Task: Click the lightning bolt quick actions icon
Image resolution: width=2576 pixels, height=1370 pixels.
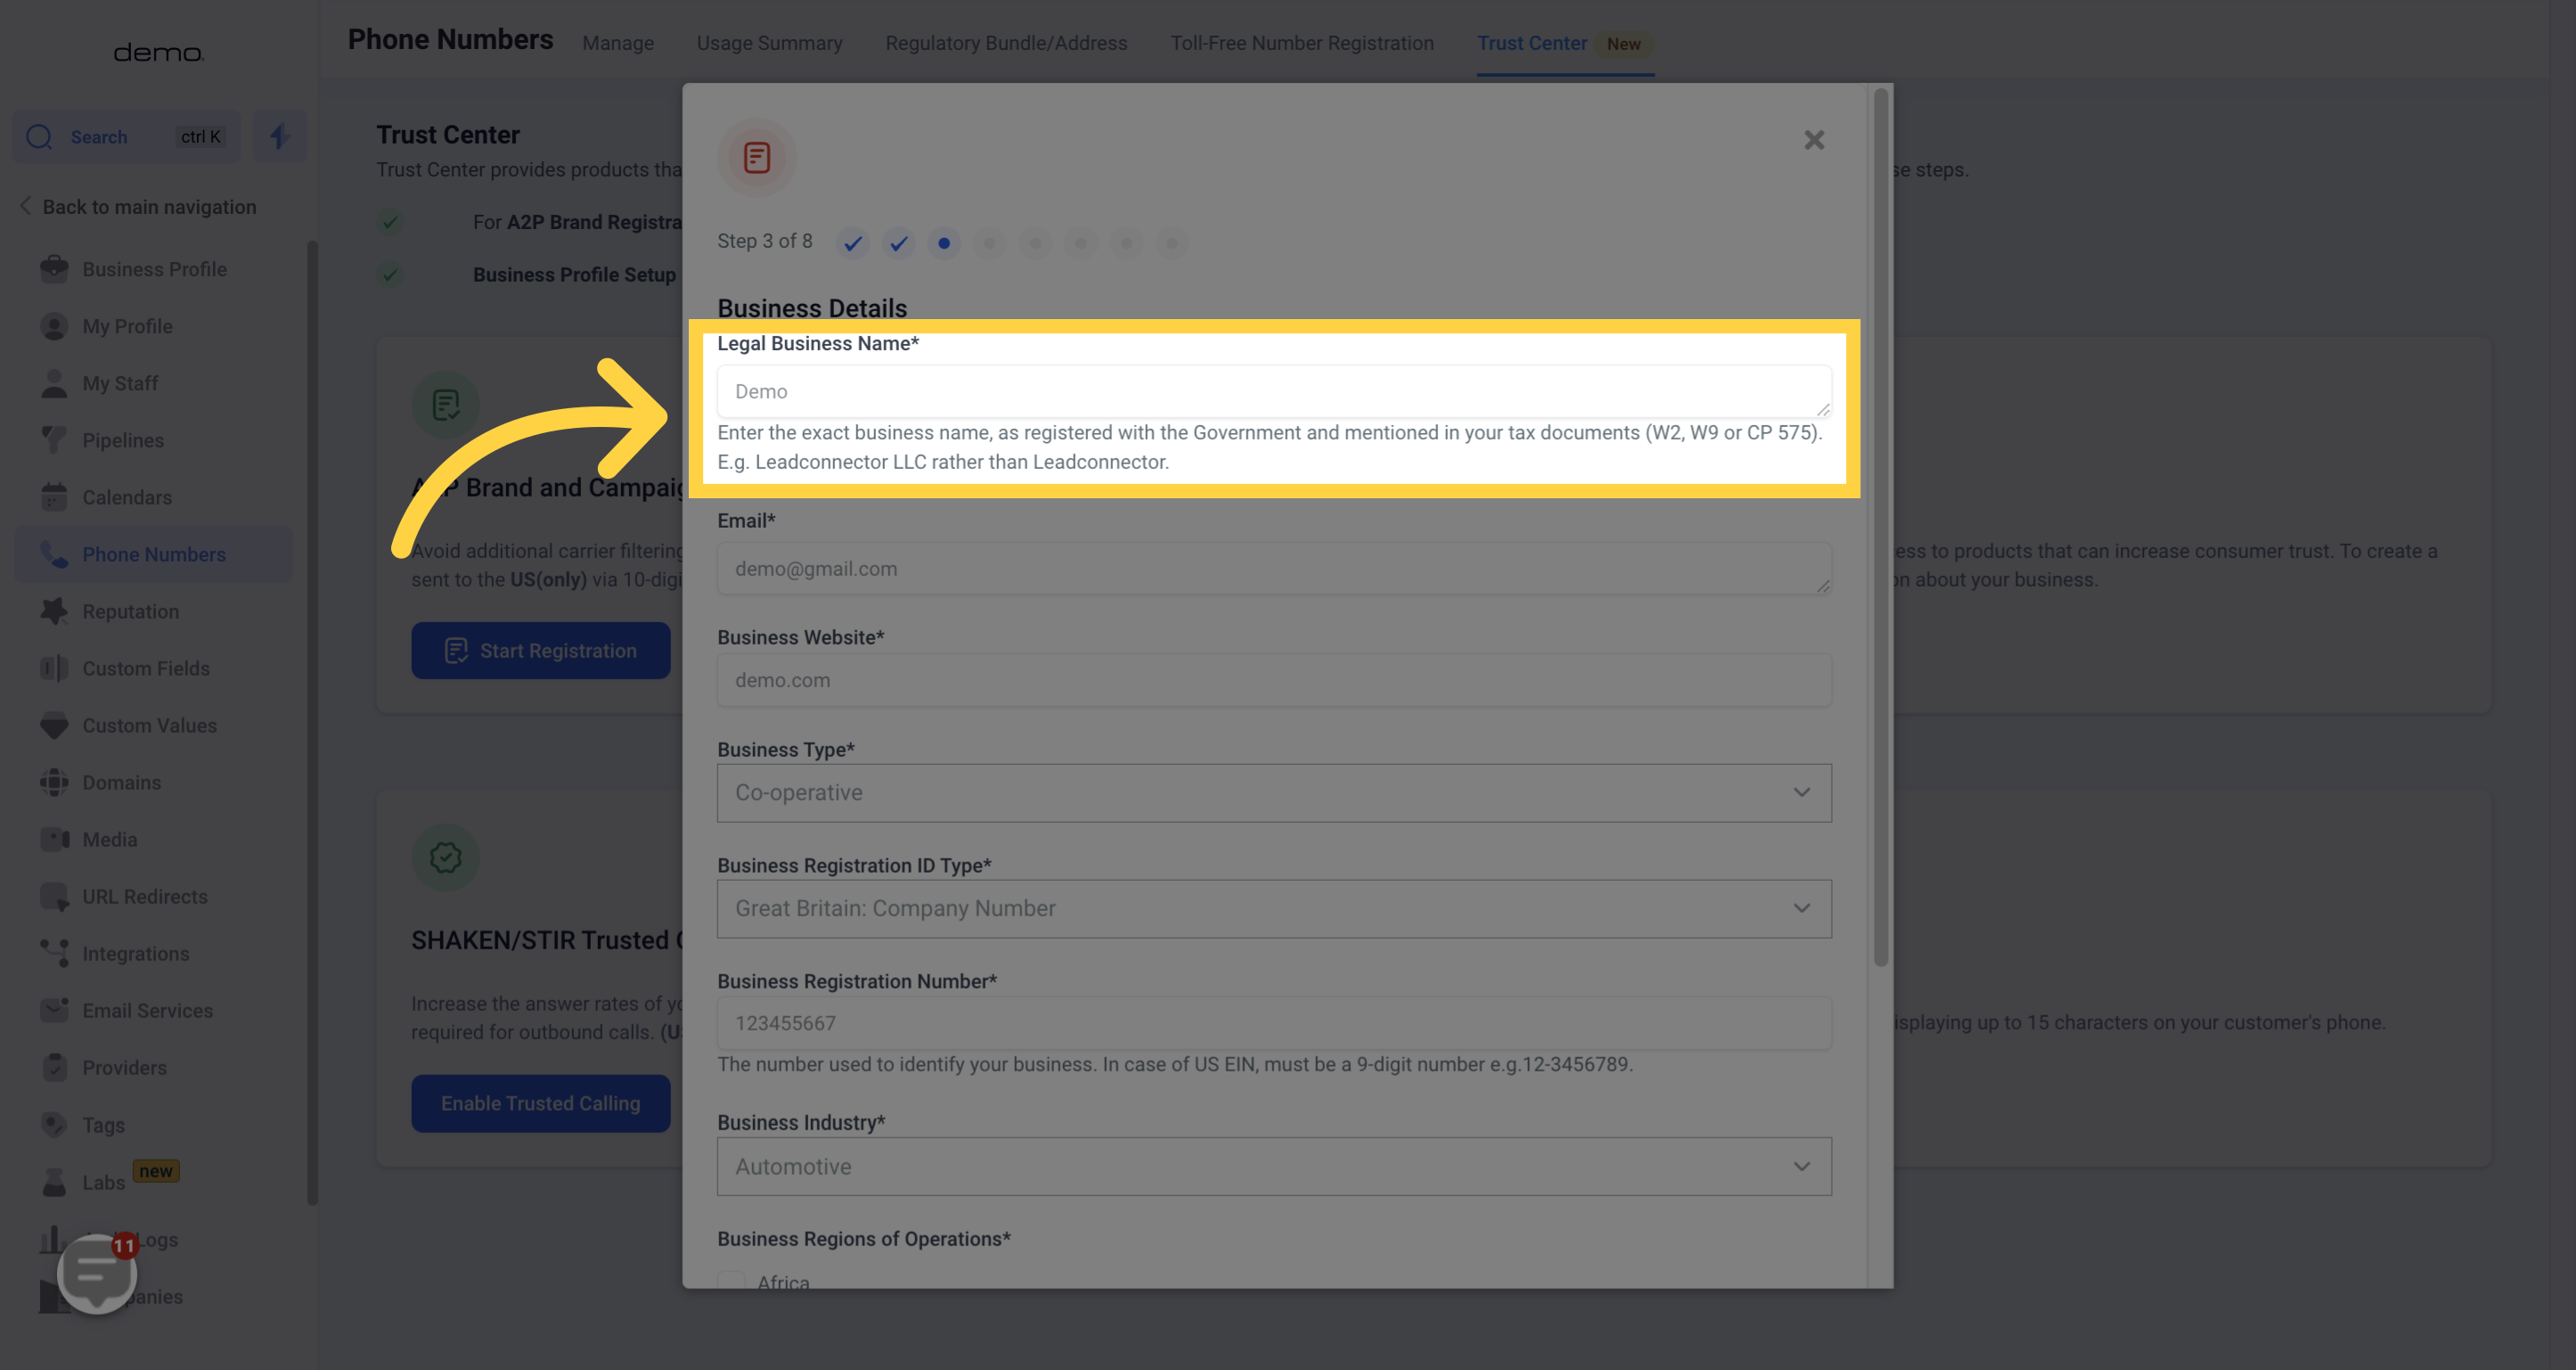Action: coord(279,136)
